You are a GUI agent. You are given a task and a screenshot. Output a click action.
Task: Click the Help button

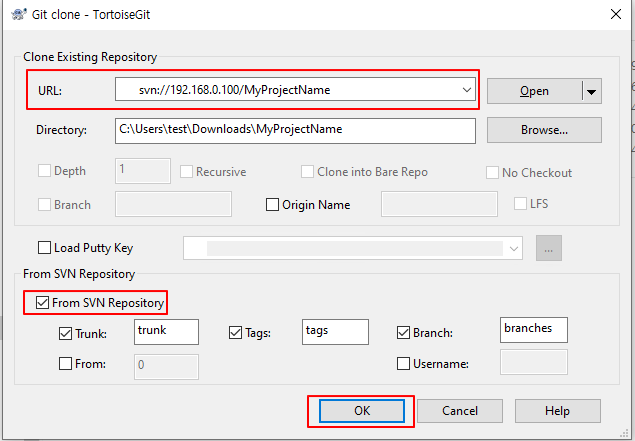pyautogui.click(x=558, y=411)
